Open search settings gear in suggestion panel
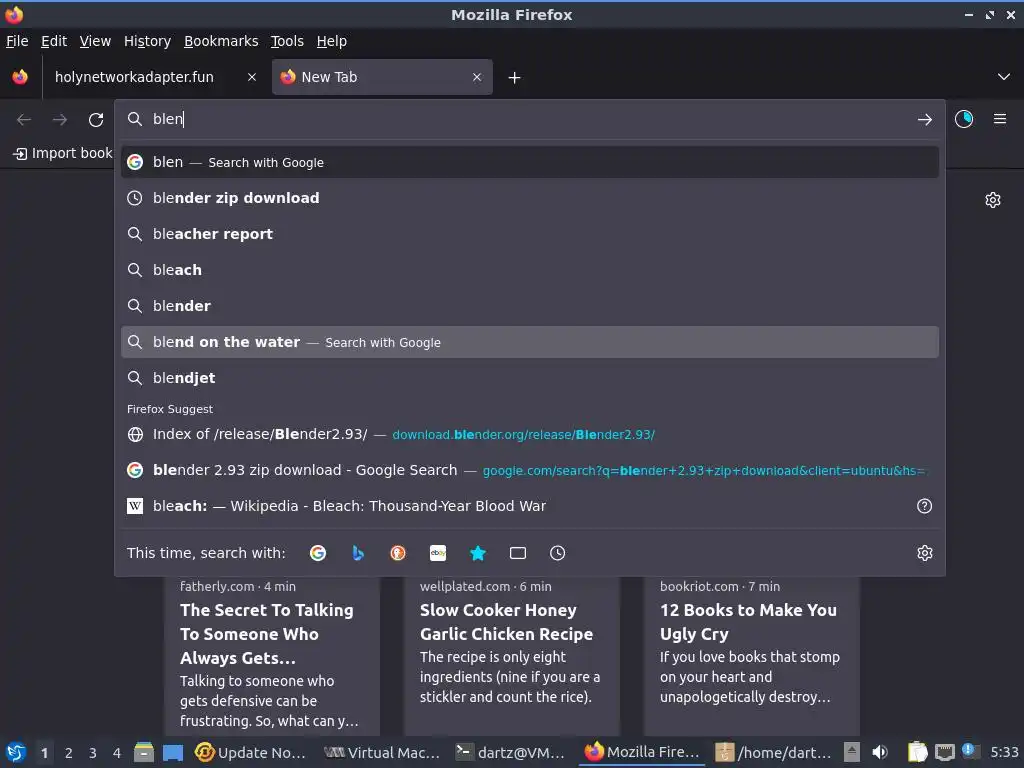The image size is (1024, 768). click(x=925, y=553)
